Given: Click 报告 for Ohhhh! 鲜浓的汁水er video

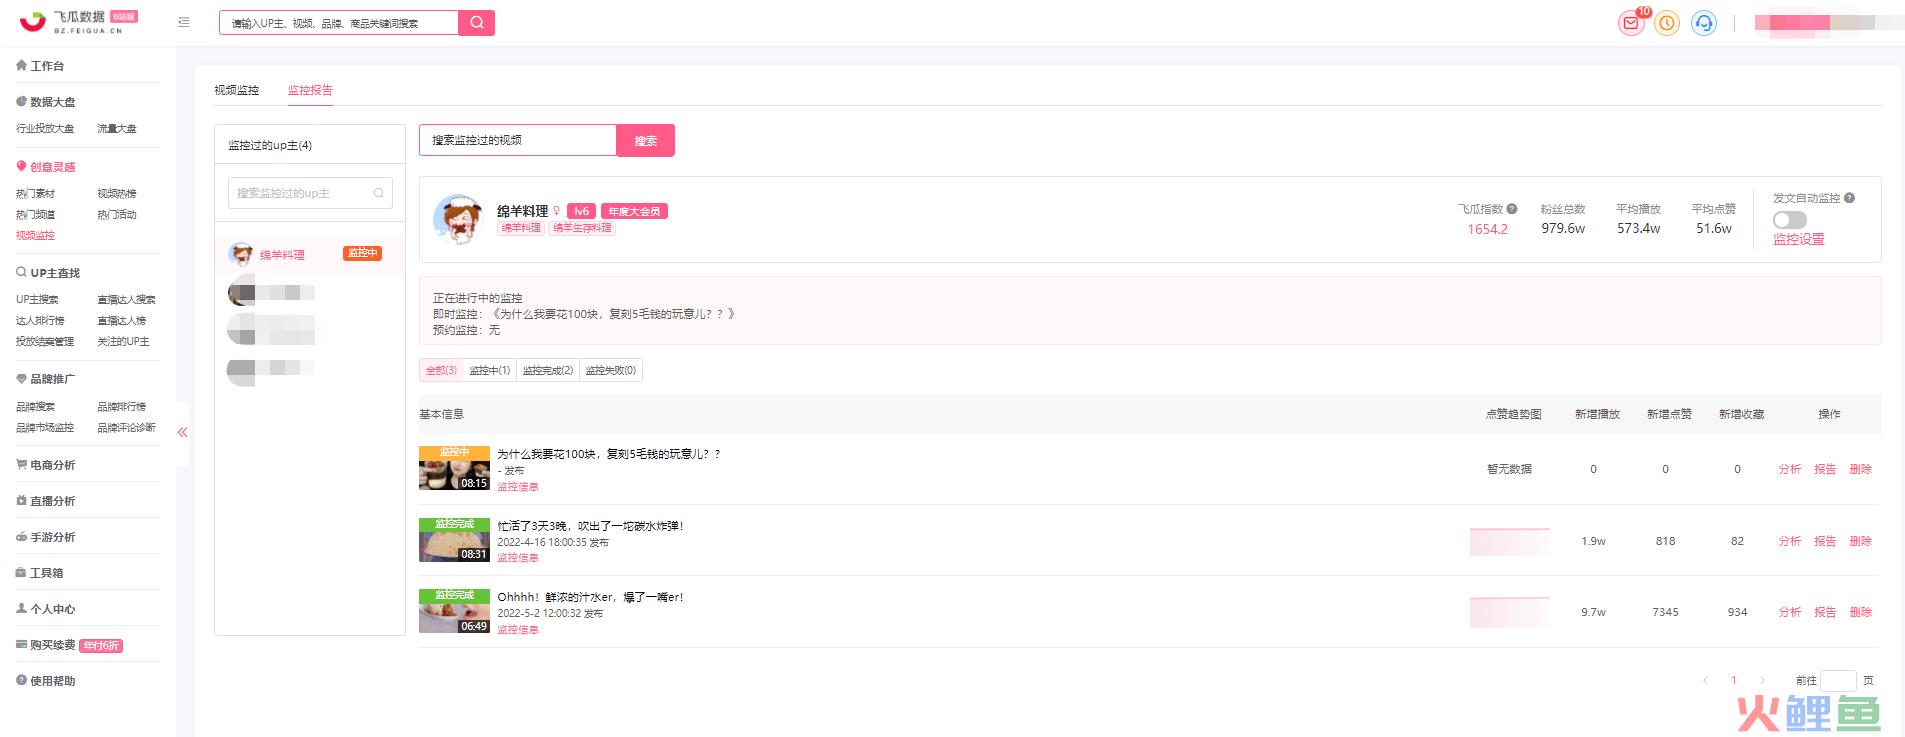Looking at the screenshot, I should point(1825,612).
